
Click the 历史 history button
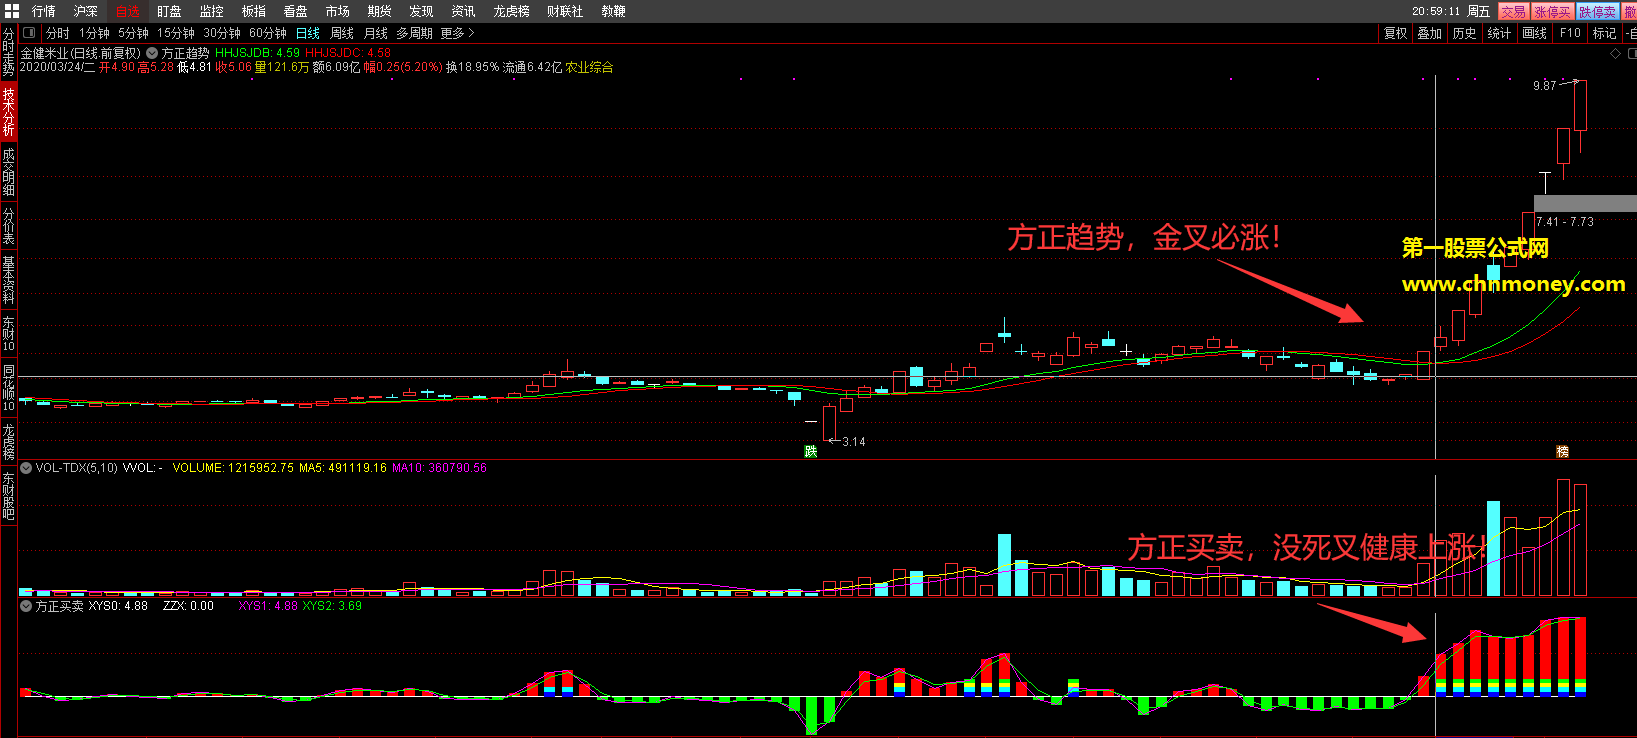tap(1465, 33)
